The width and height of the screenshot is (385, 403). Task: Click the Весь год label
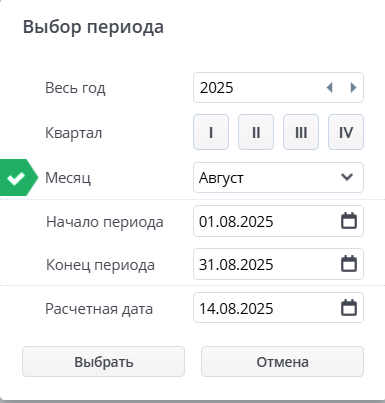coord(75,88)
